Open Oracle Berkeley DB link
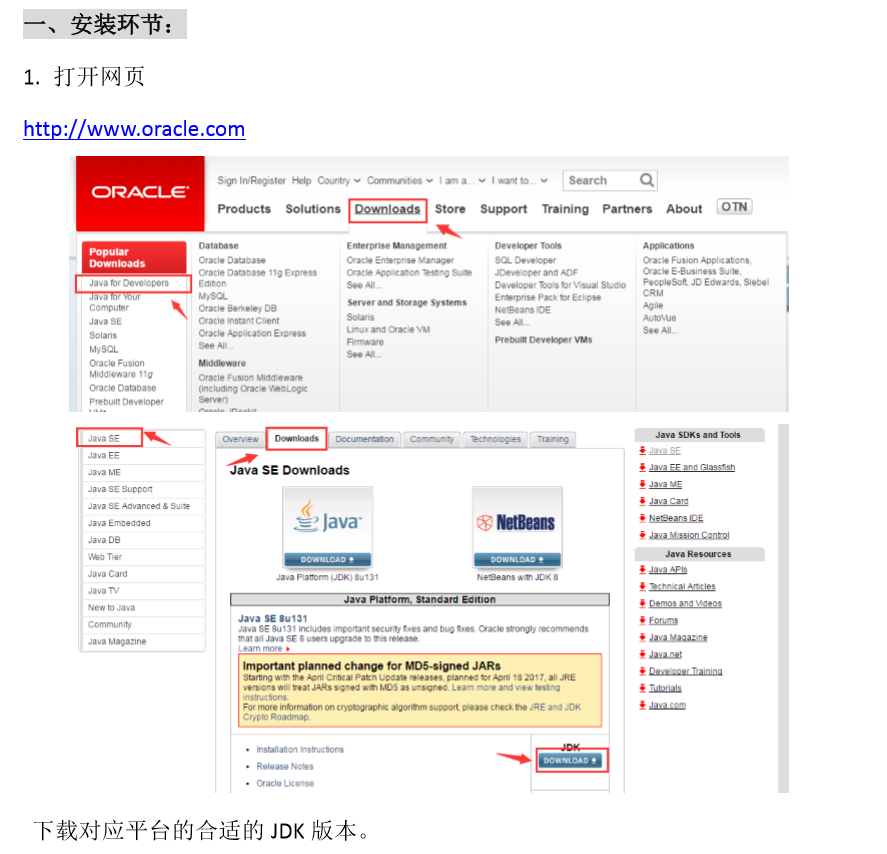This screenshot has height=854, width=887. [238, 308]
